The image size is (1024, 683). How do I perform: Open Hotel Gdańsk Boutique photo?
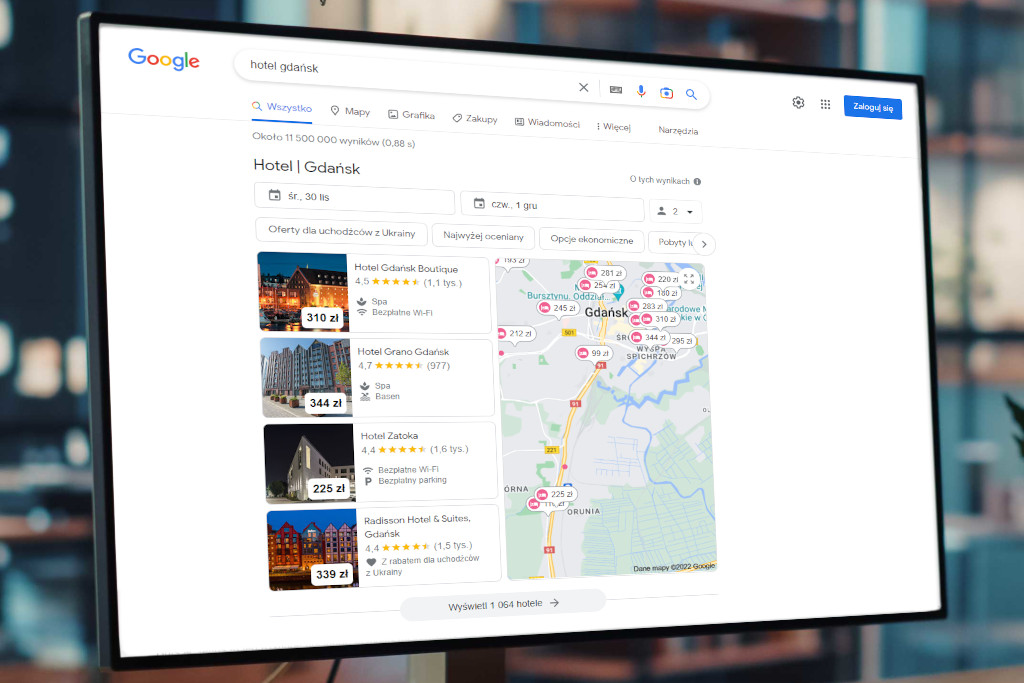click(303, 292)
